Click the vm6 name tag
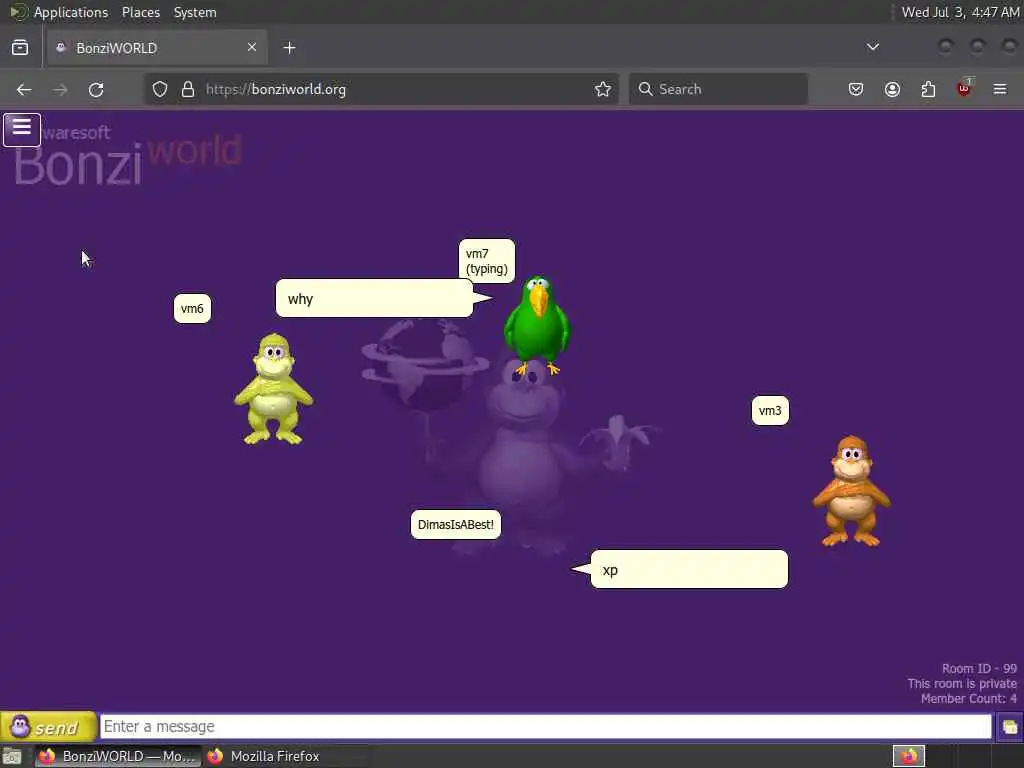The height and width of the screenshot is (768, 1024). [x=192, y=308]
